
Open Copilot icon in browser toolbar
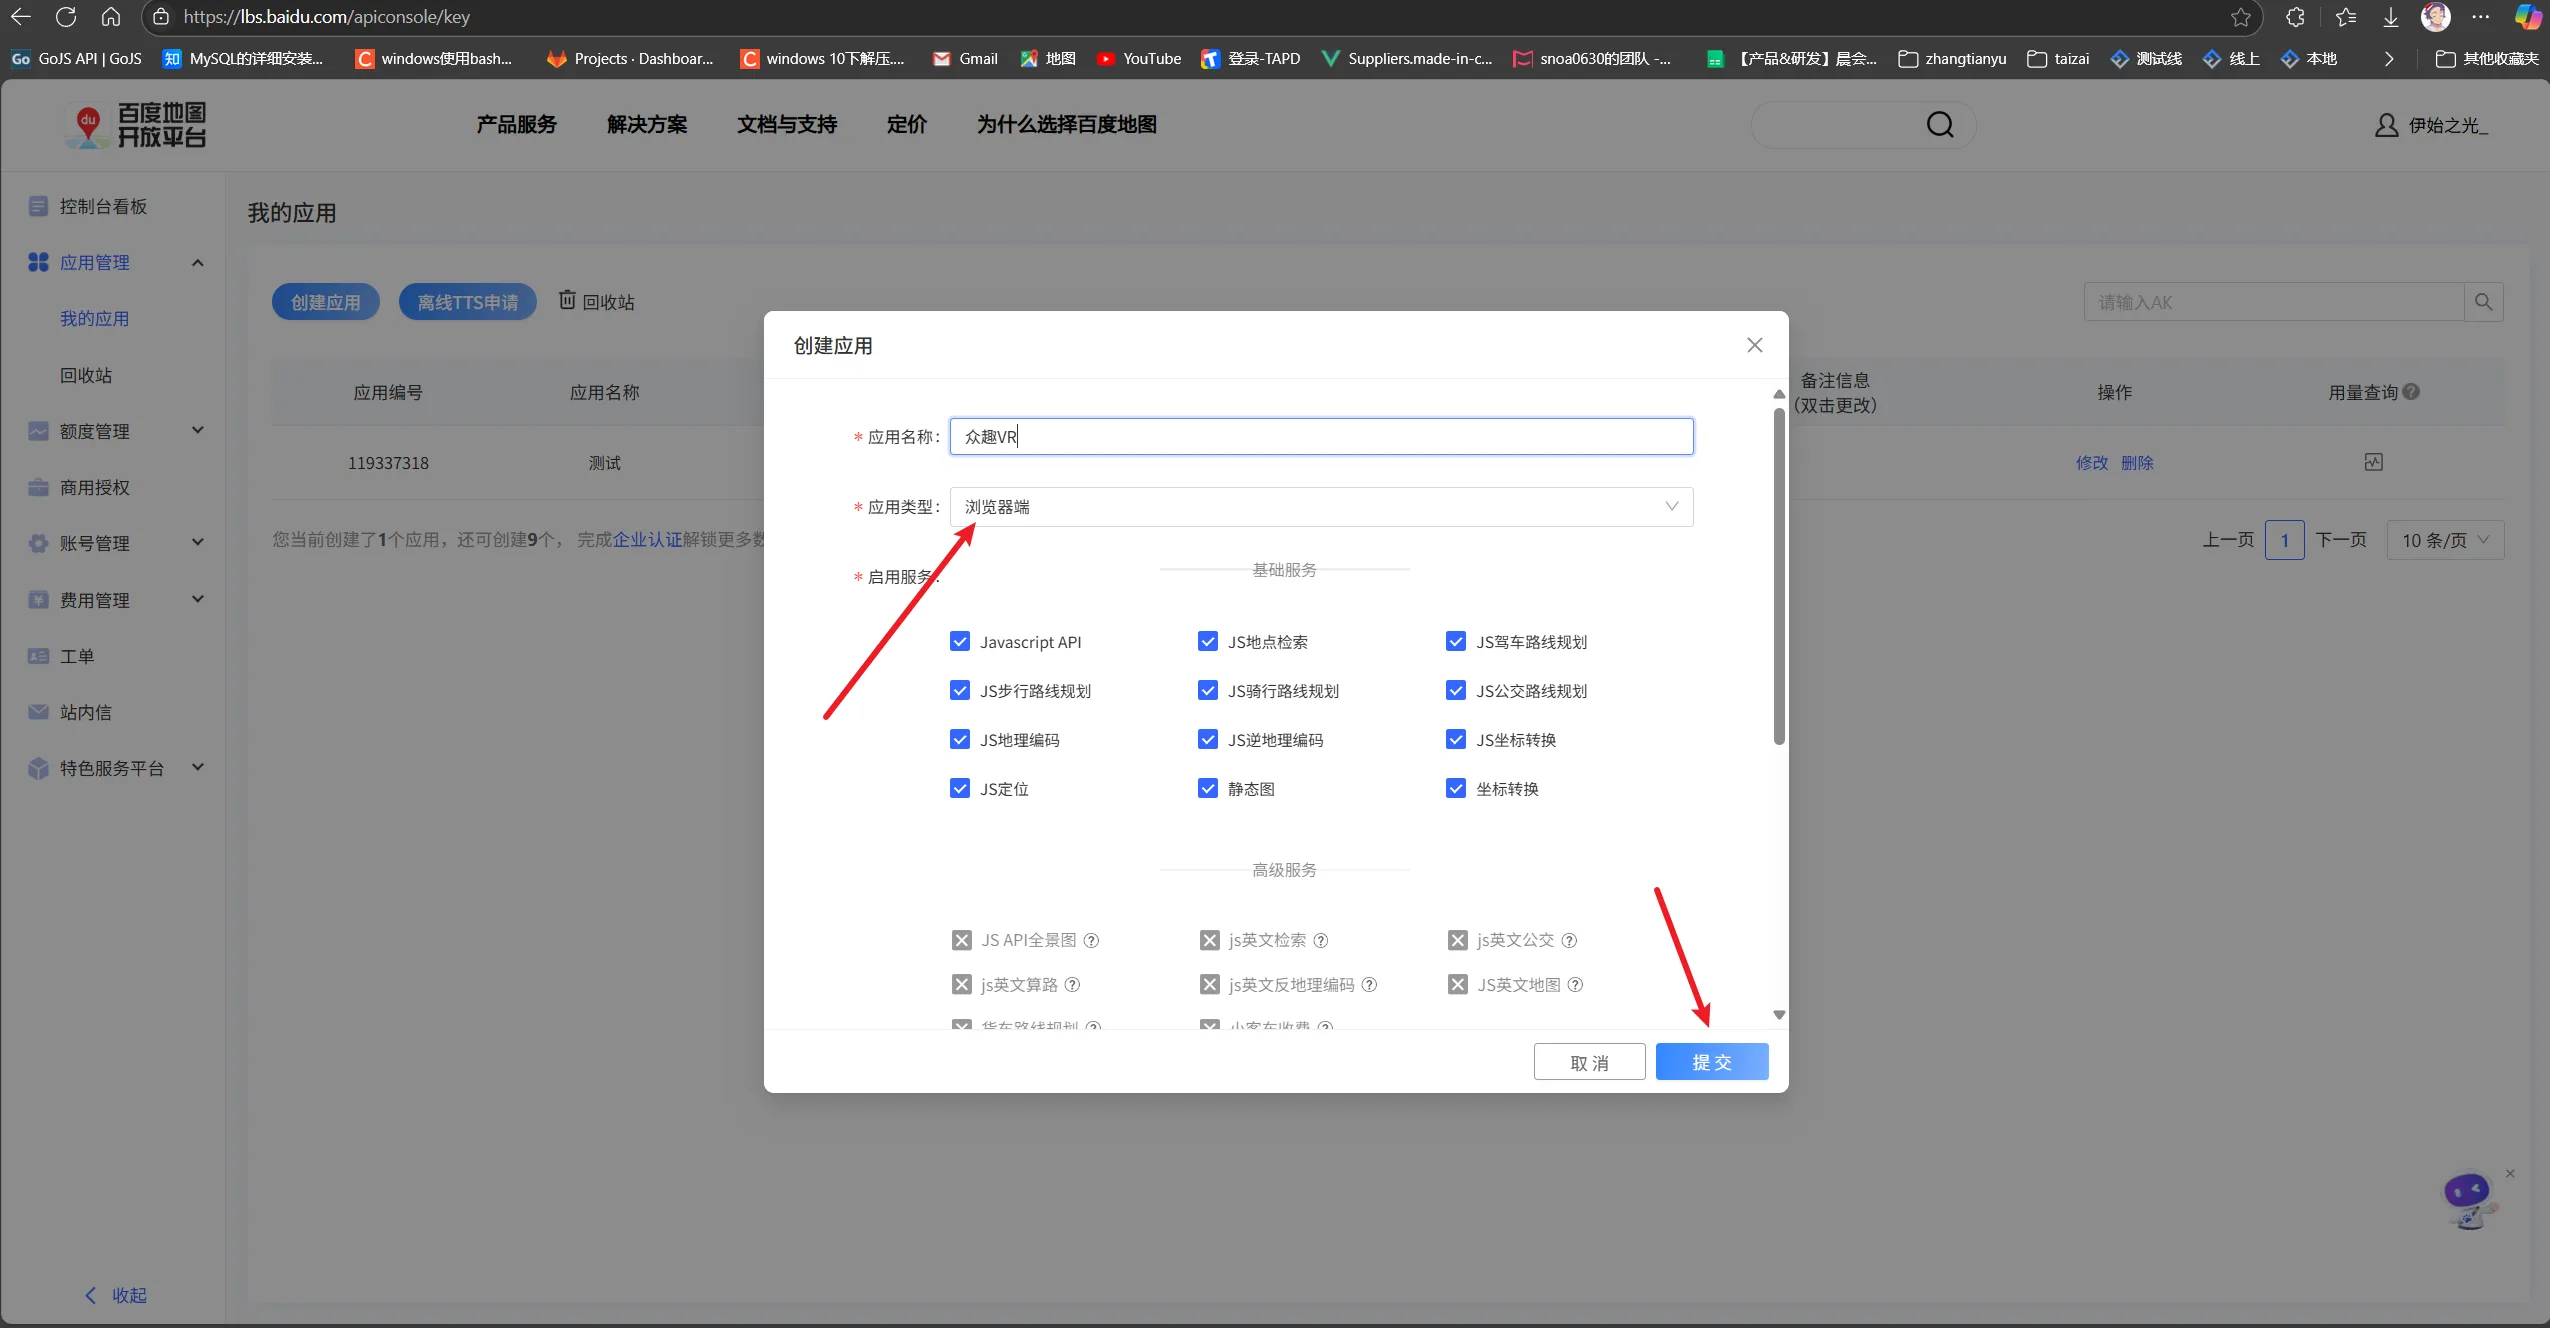click(x=2527, y=17)
